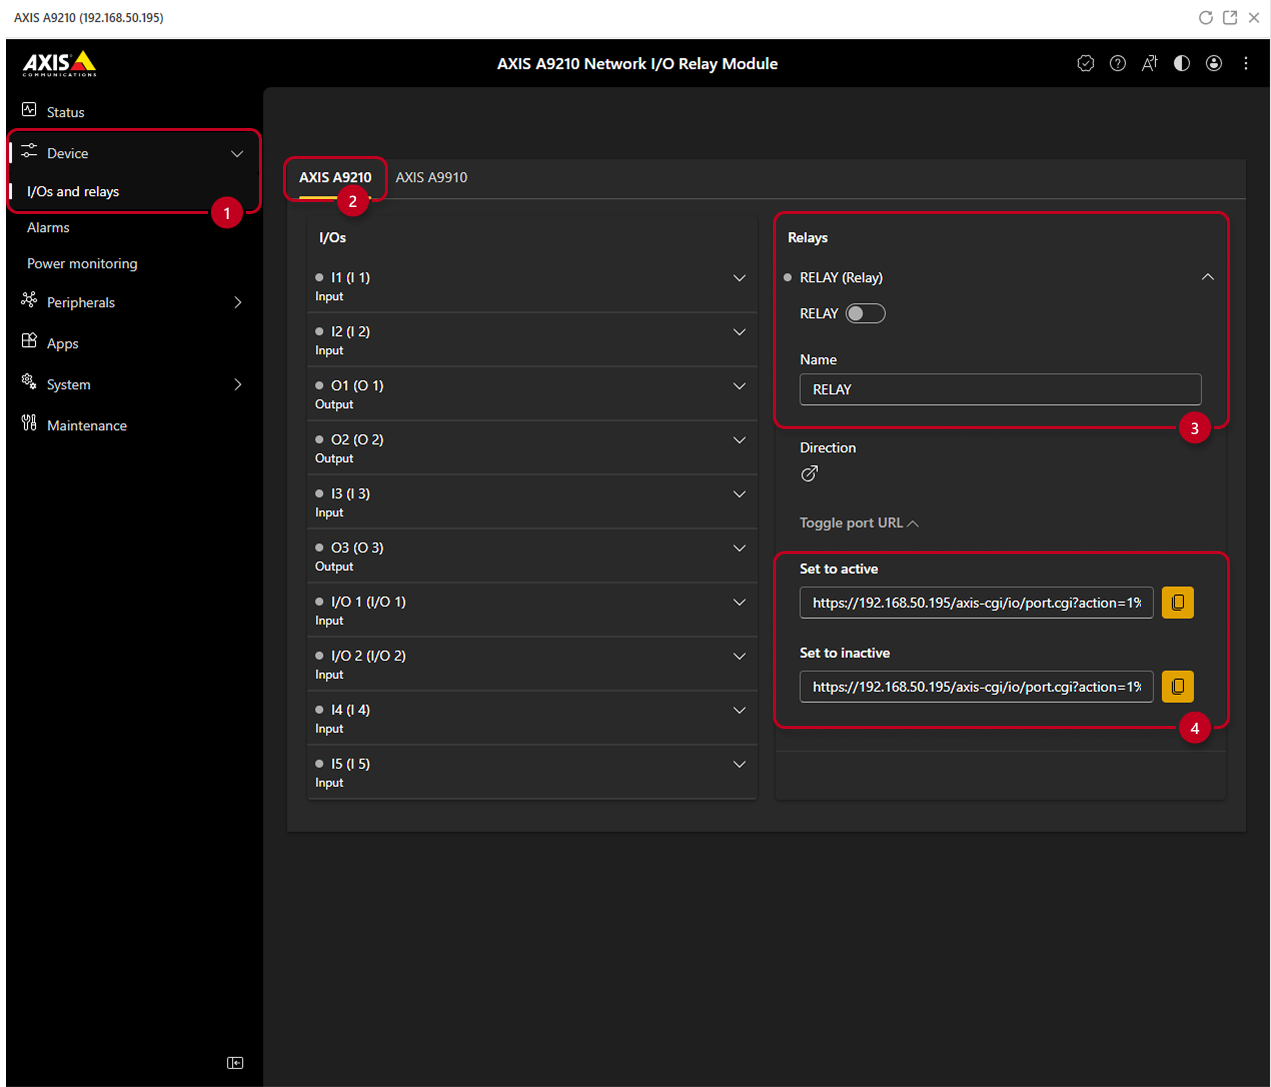
Task: Open the Alarms page
Action: pos(48,228)
